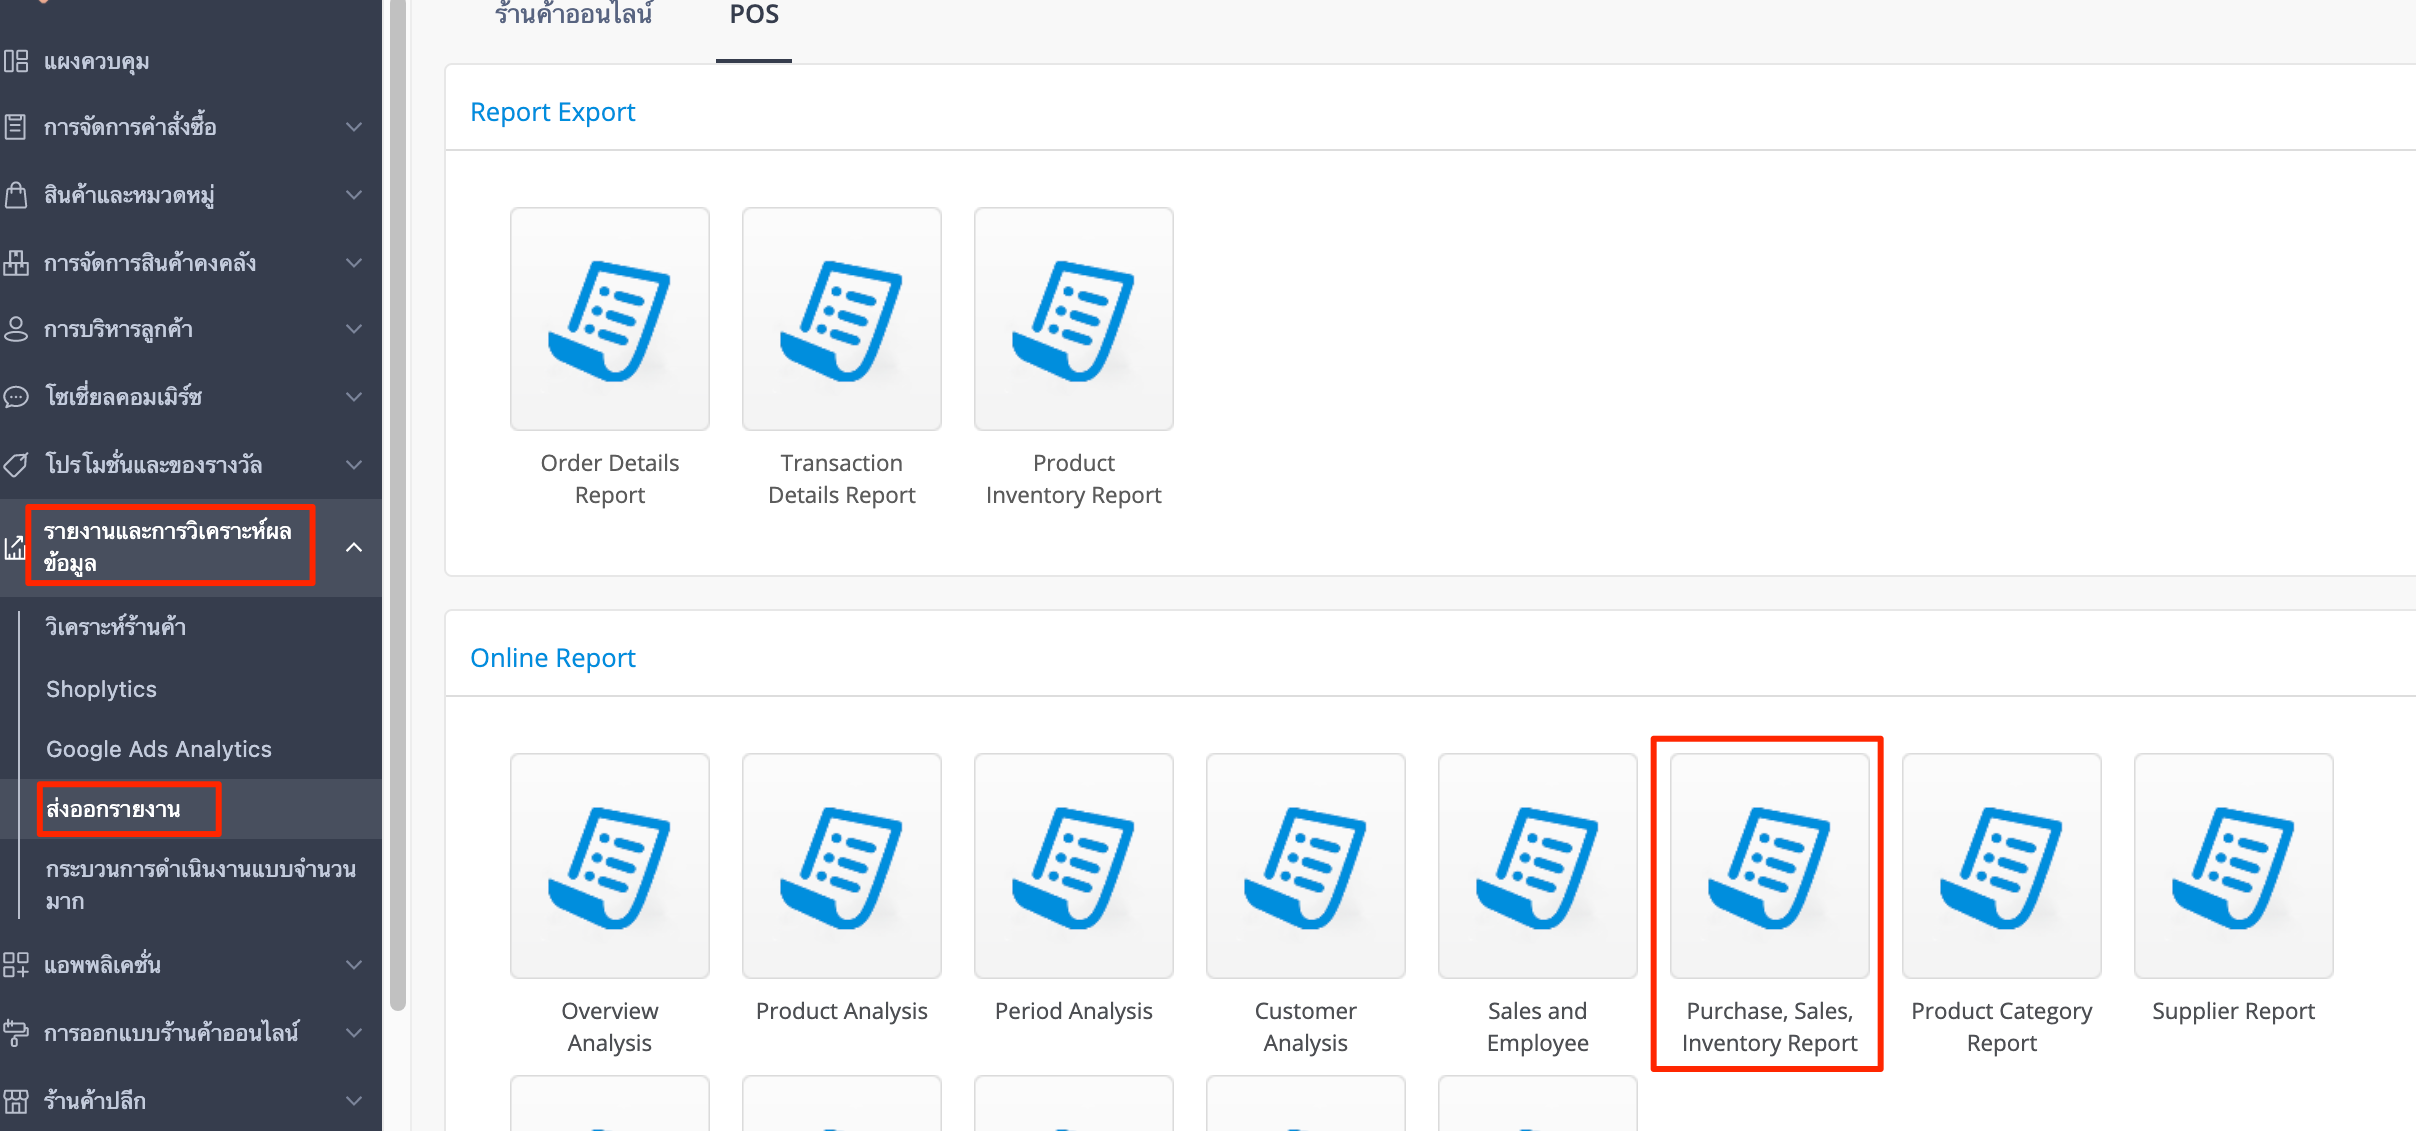This screenshot has width=2416, height=1131.
Task: Open the Product Category Report
Action: (x=2002, y=866)
